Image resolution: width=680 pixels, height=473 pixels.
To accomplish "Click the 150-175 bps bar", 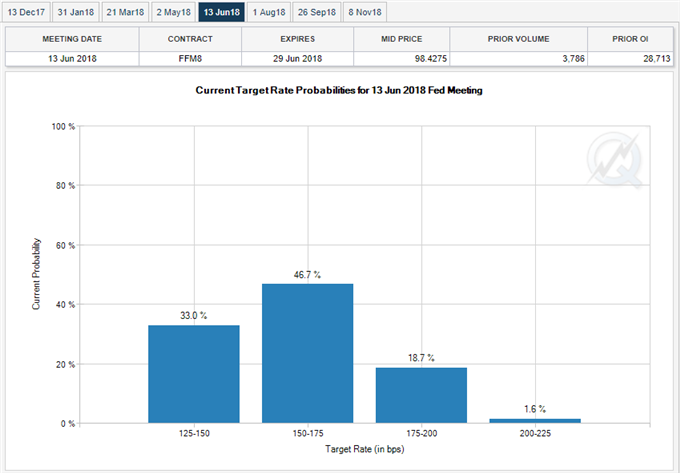I will [307, 354].
